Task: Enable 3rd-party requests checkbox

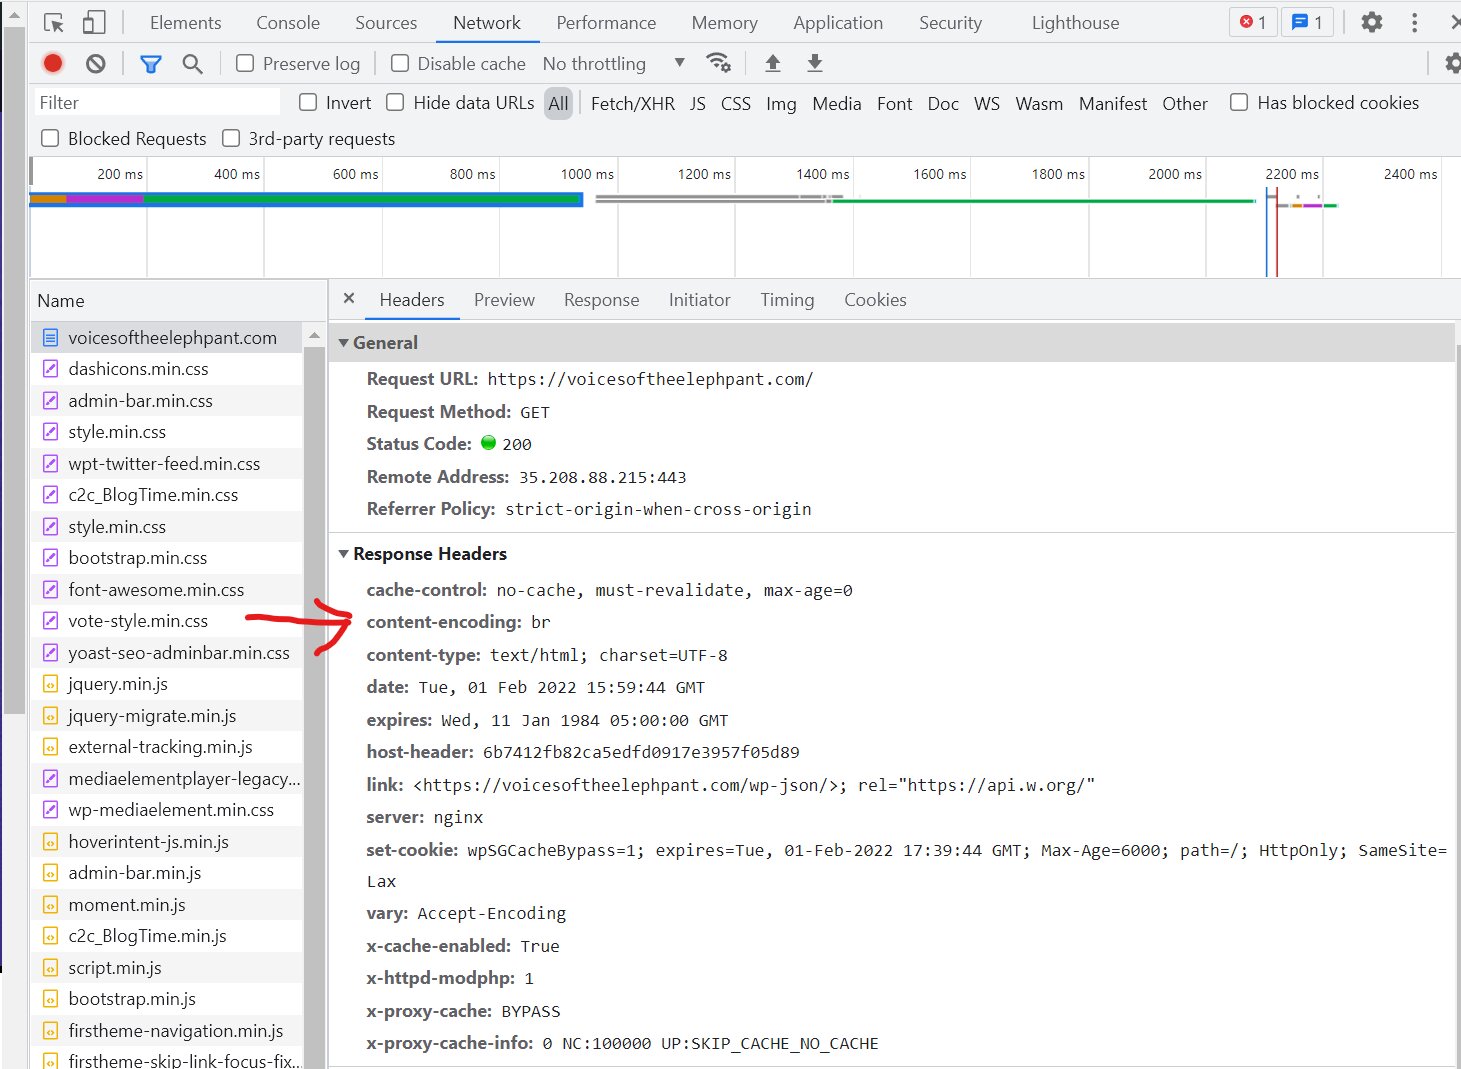Action: click(x=231, y=138)
